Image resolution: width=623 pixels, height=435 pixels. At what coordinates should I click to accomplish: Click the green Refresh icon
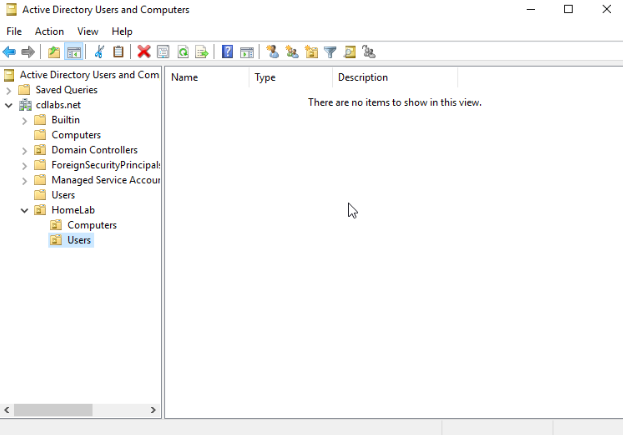coord(183,52)
